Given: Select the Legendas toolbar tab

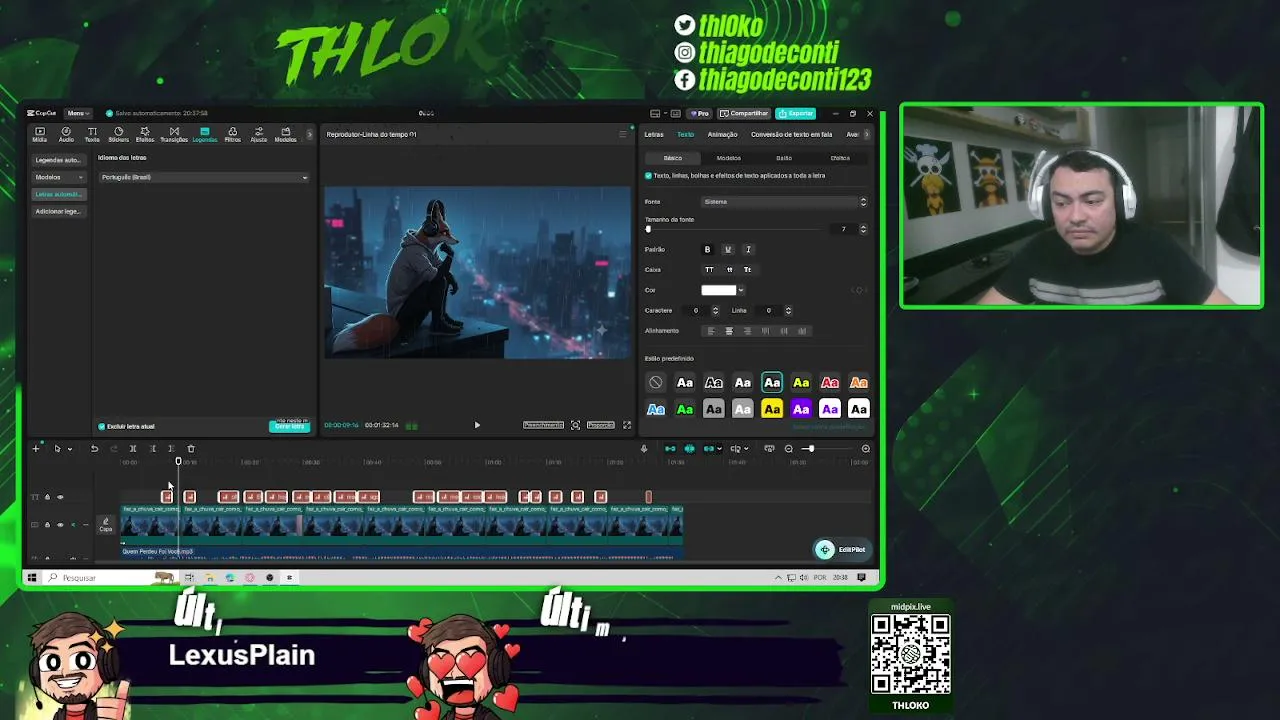Looking at the screenshot, I should coord(204,134).
